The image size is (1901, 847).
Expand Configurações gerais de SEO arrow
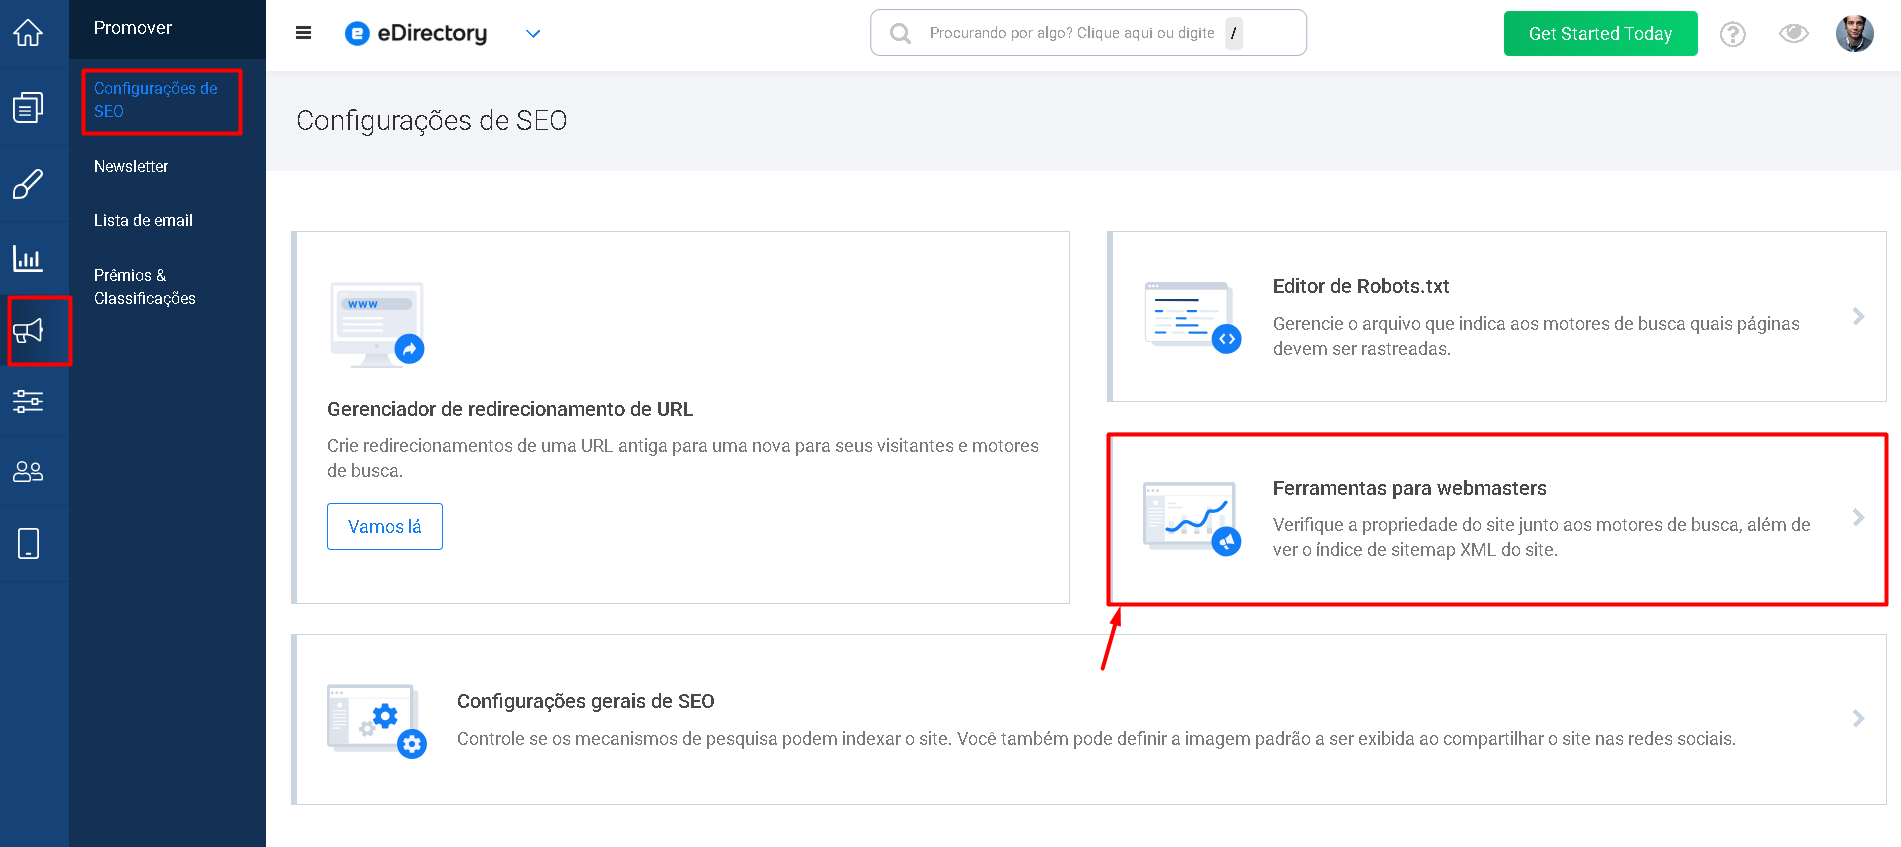point(1858,718)
